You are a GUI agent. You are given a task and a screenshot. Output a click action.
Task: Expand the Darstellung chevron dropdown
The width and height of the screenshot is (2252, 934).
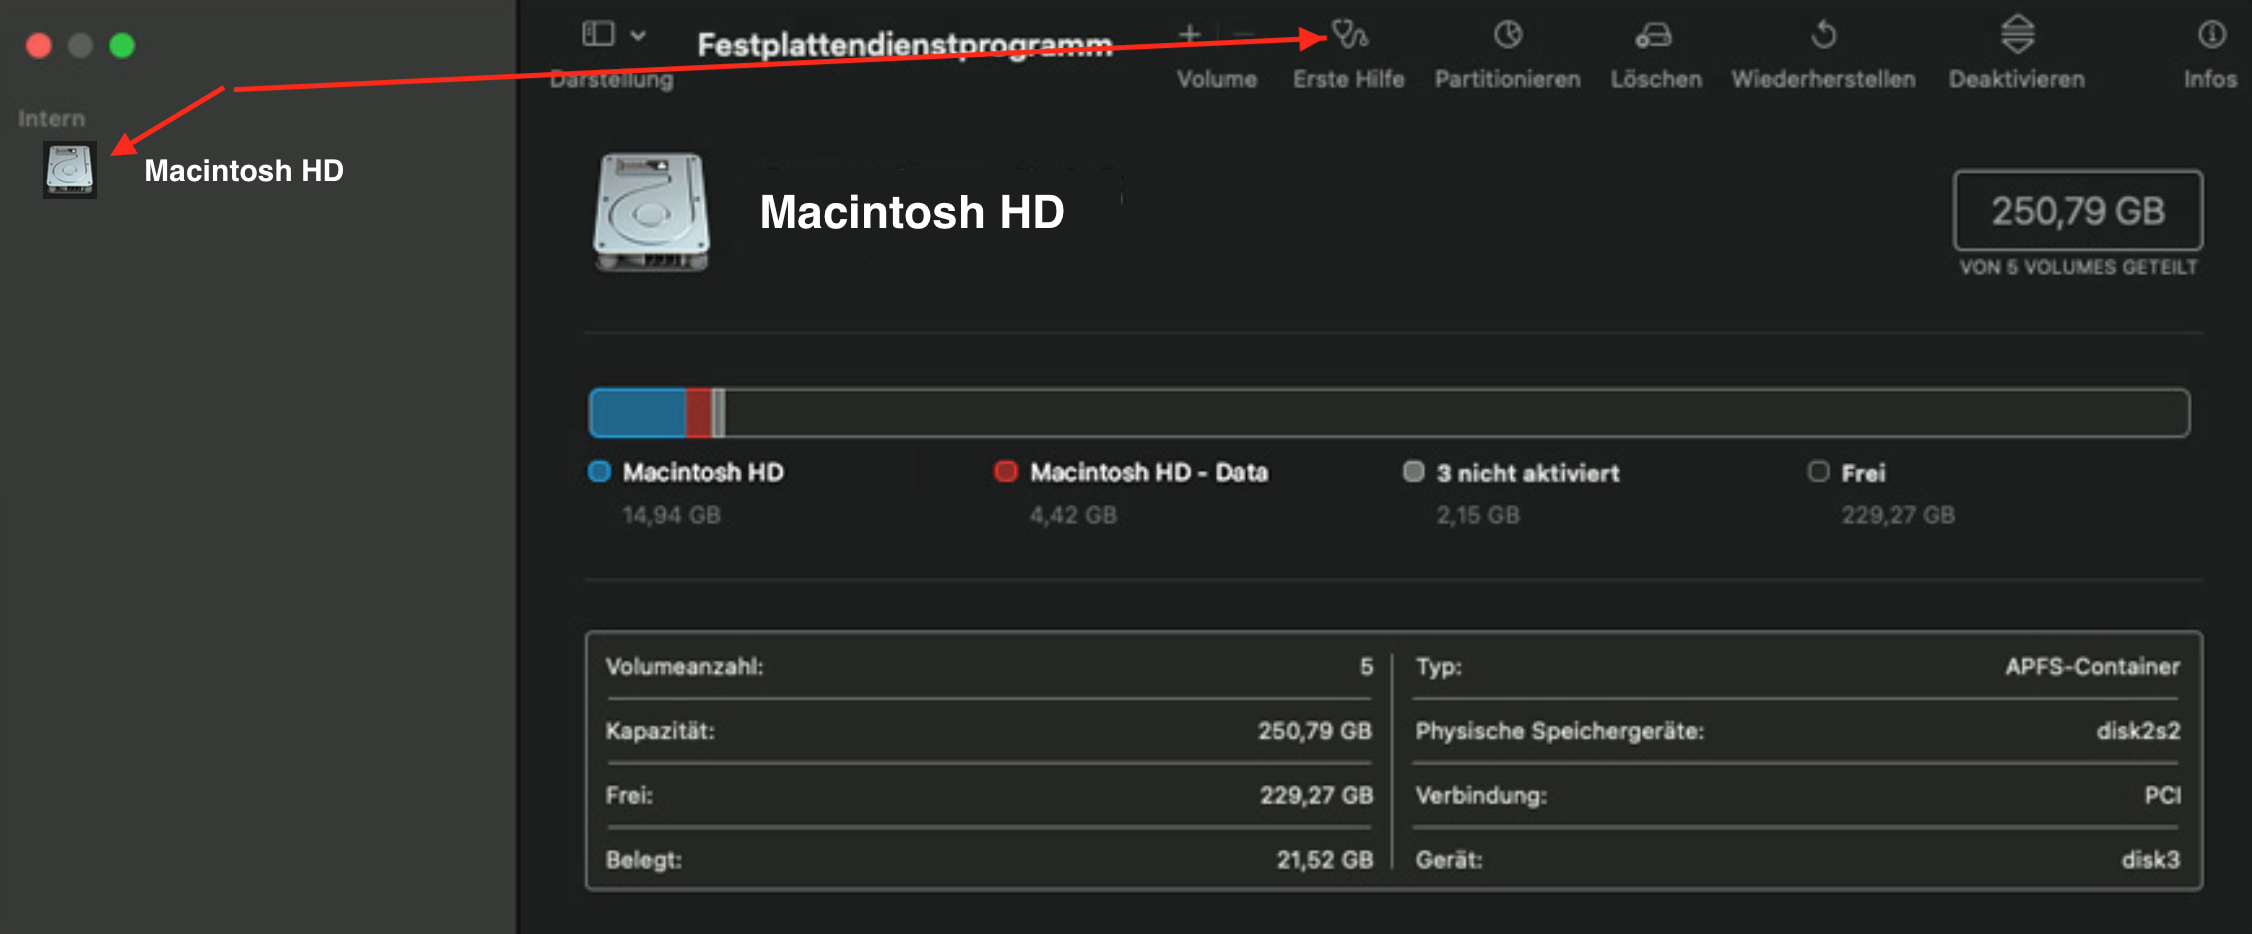[x=638, y=36]
